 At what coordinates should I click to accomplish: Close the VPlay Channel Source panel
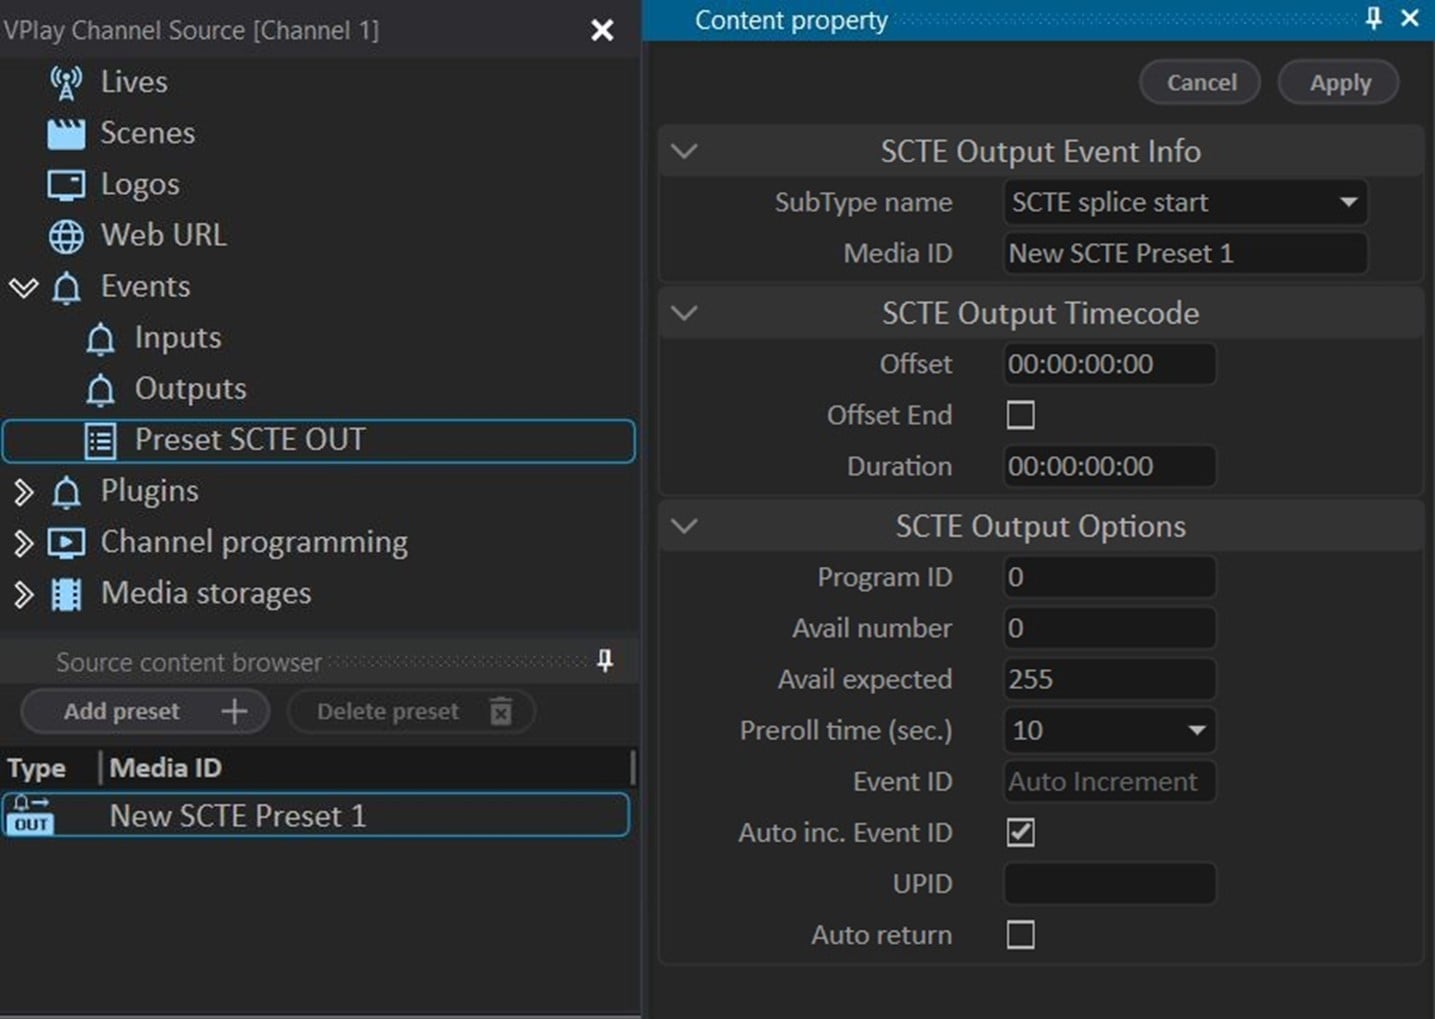602,30
